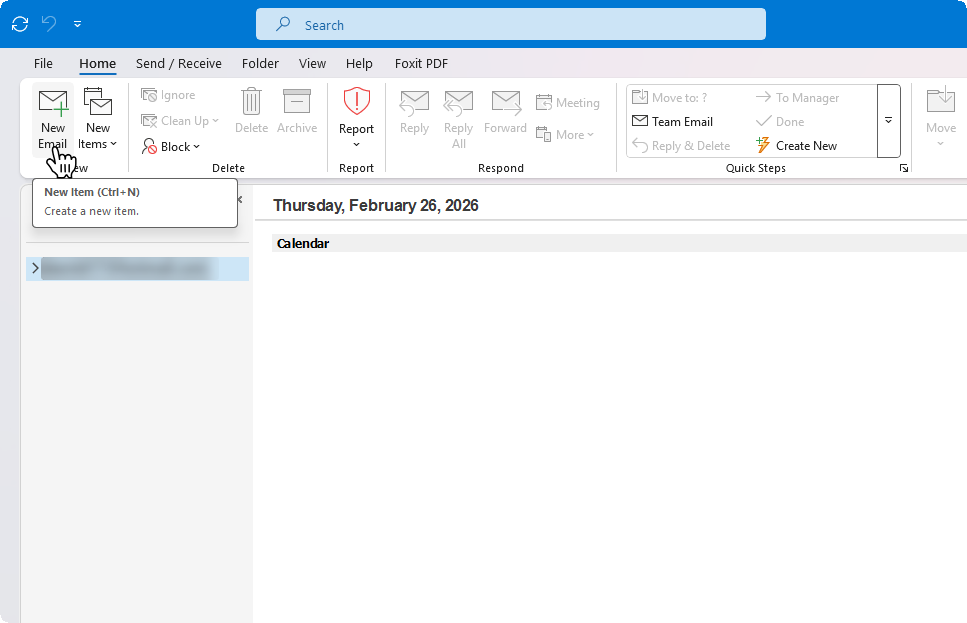The image size is (967, 623).
Task: Select the To Manager quick step
Action: pyautogui.click(x=797, y=97)
